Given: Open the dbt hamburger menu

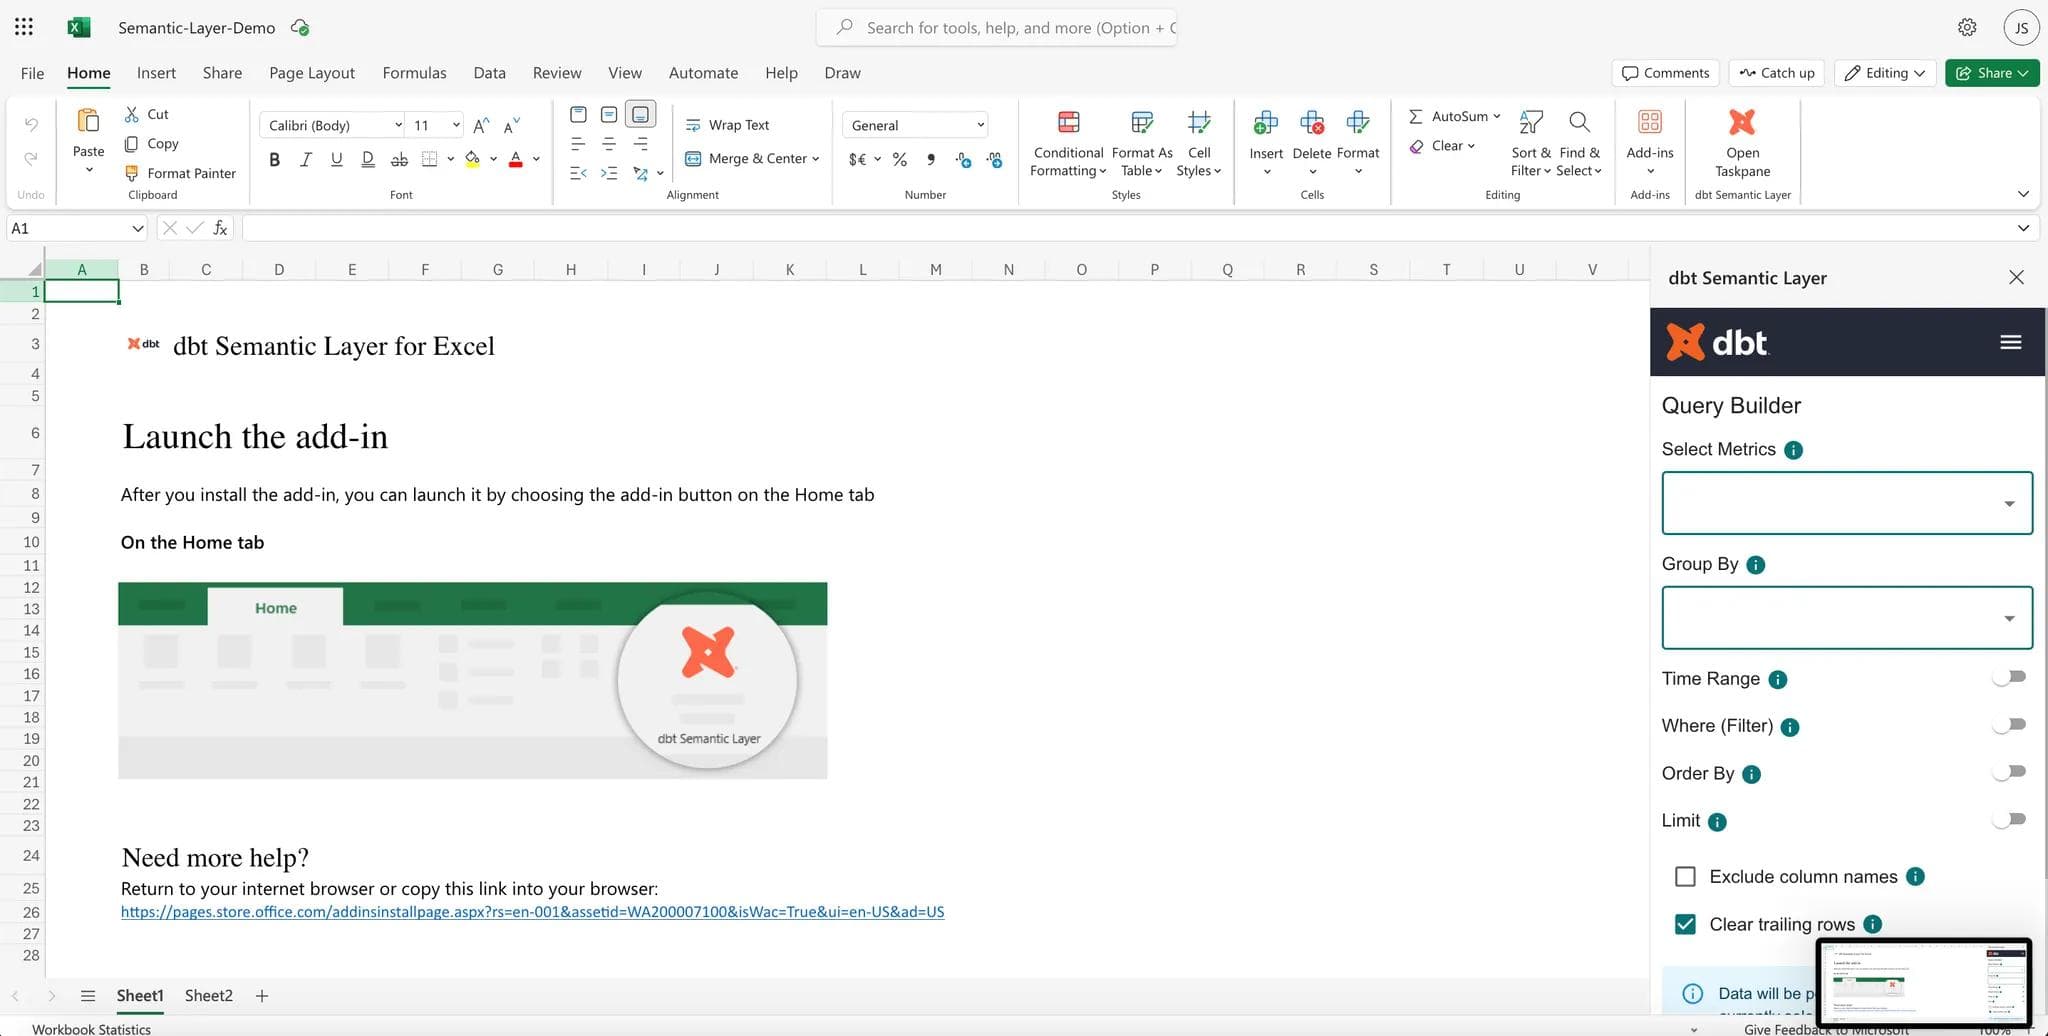Looking at the screenshot, I should coord(2010,342).
